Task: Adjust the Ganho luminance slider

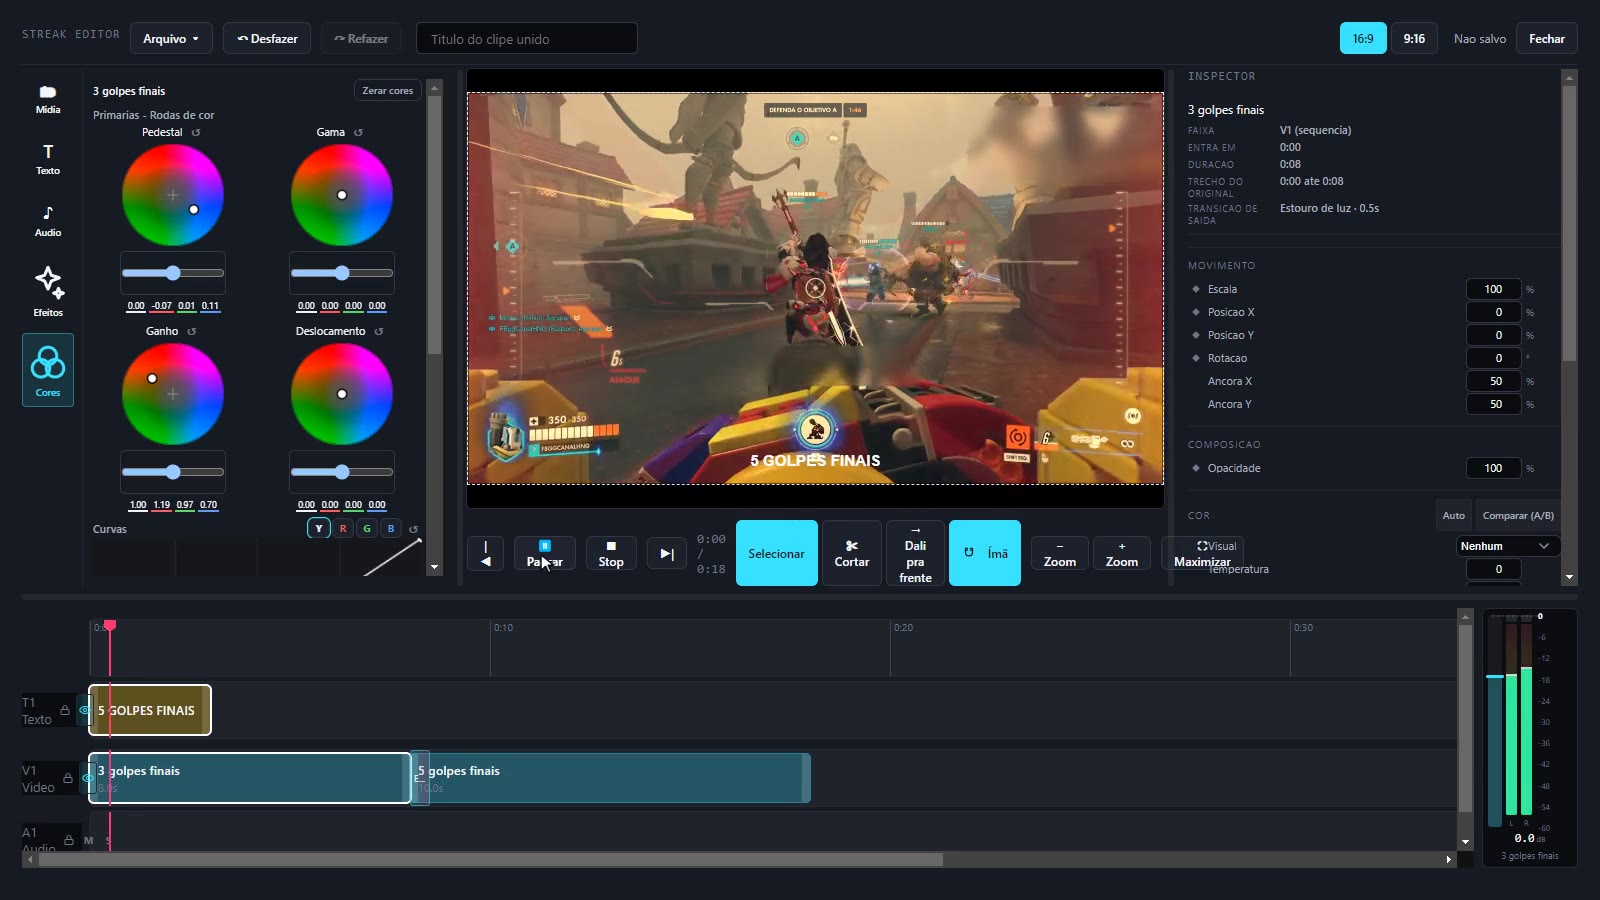Action: pos(173,472)
